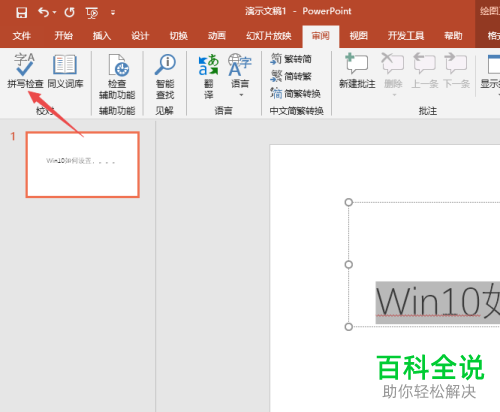Viewport: 500px width, 412px height.
Task: Customize Quick Access Toolbar dropdown
Action: pyautogui.click(x=113, y=13)
